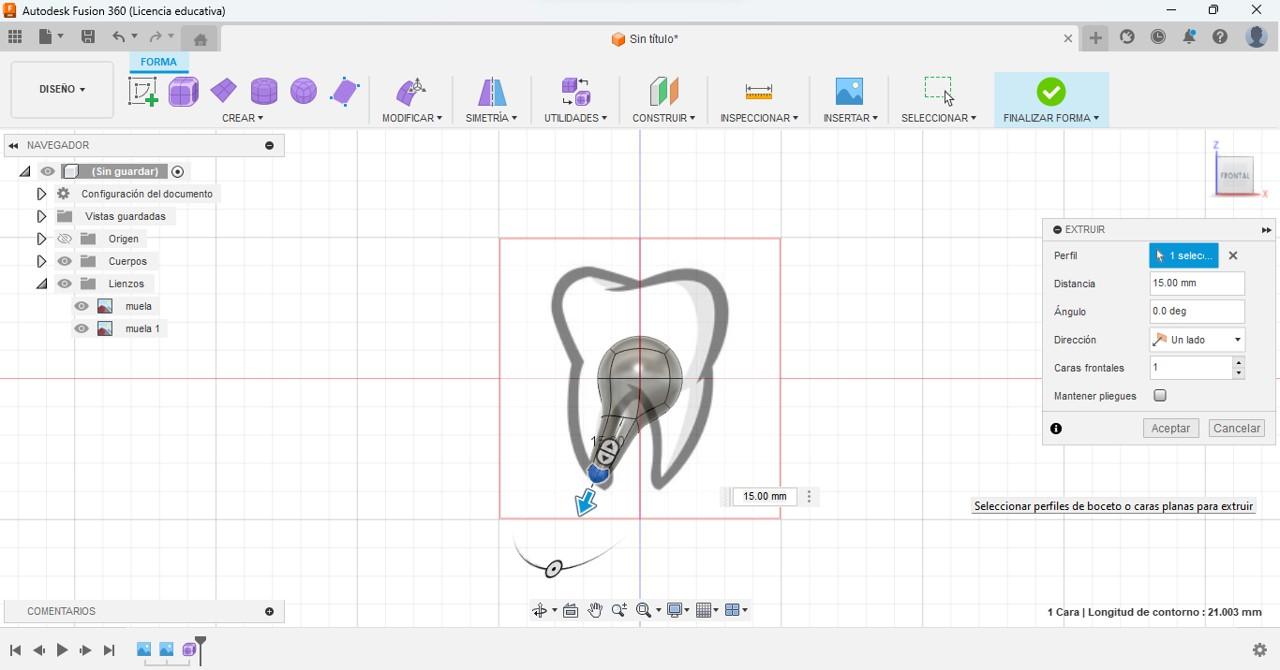
Task: Toggle visibility of the root component
Action: (48, 171)
